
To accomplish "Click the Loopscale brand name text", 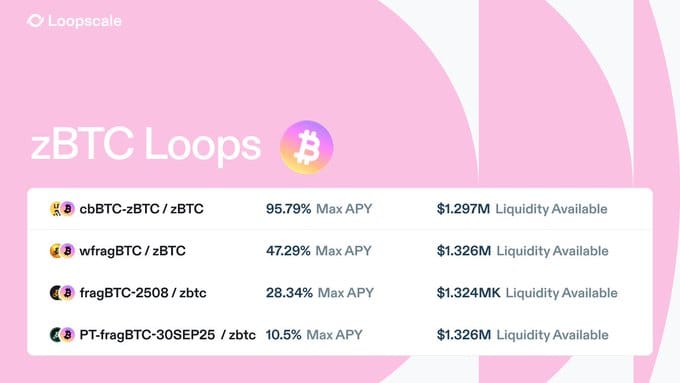I will [85, 21].
